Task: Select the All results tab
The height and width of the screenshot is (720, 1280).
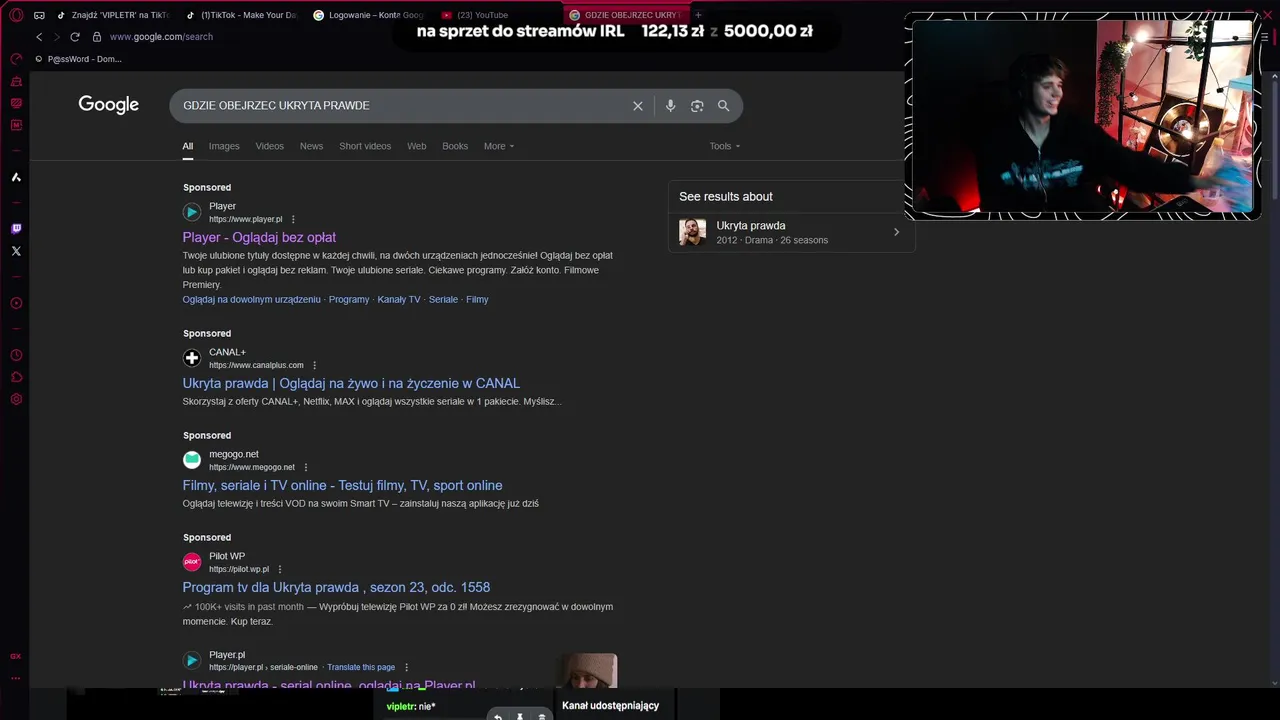Action: coord(187,146)
